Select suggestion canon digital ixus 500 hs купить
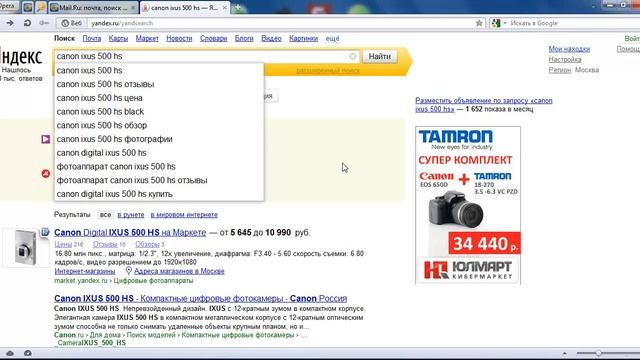The width and height of the screenshot is (640, 360). [x=159, y=194]
